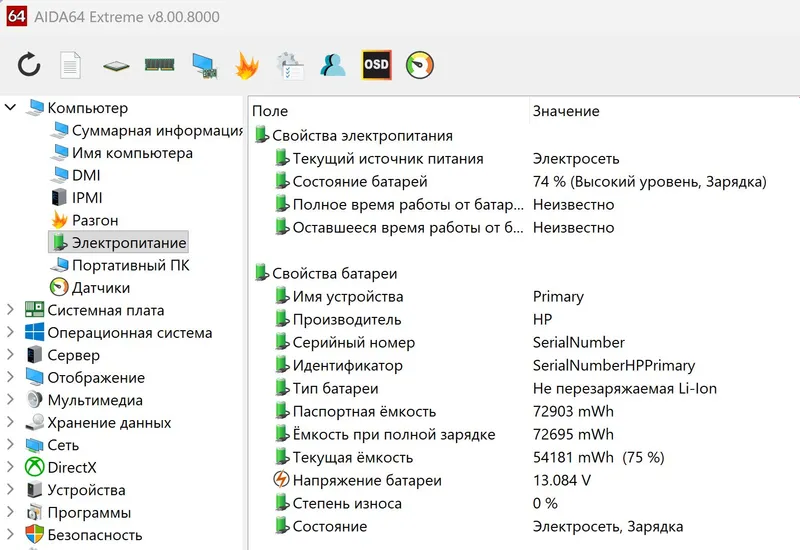This screenshot has width=800, height=550.
Task: Click the Электросеть, Зарядка status value
Action: coord(608,527)
